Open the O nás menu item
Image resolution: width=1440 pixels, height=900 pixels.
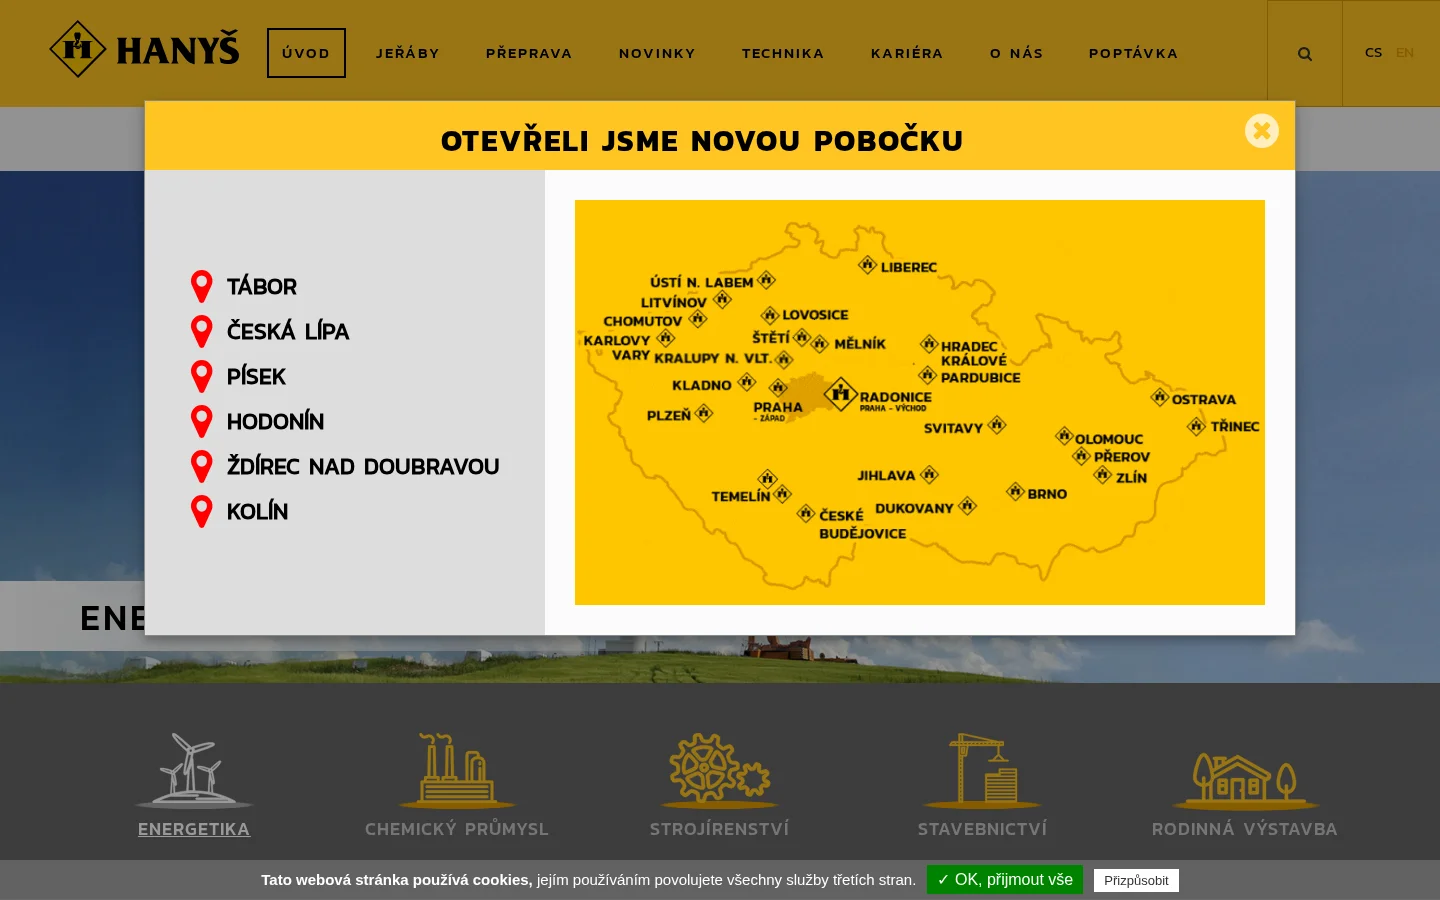click(x=1017, y=53)
